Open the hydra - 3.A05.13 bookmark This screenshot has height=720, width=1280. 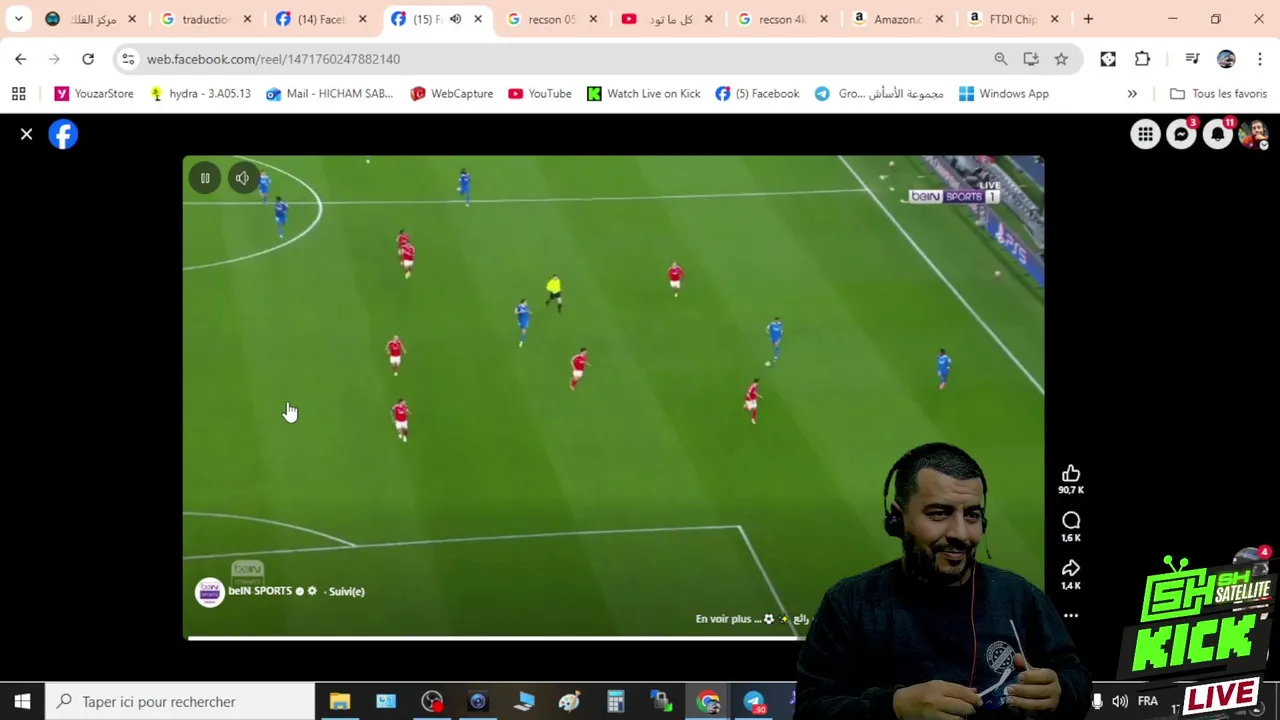point(200,94)
